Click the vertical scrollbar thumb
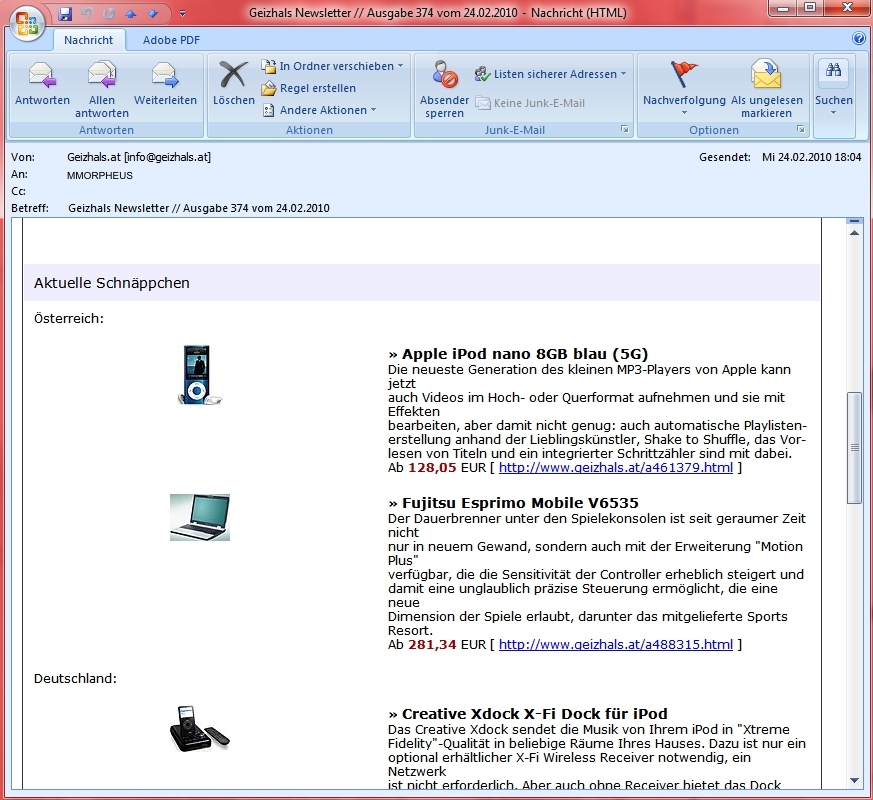This screenshot has width=873, height=800. coord(854,448)
